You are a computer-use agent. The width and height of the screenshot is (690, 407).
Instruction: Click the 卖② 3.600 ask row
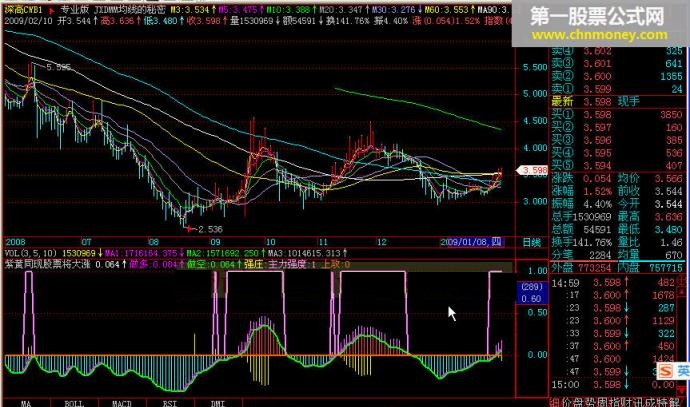tap(617, 77)
